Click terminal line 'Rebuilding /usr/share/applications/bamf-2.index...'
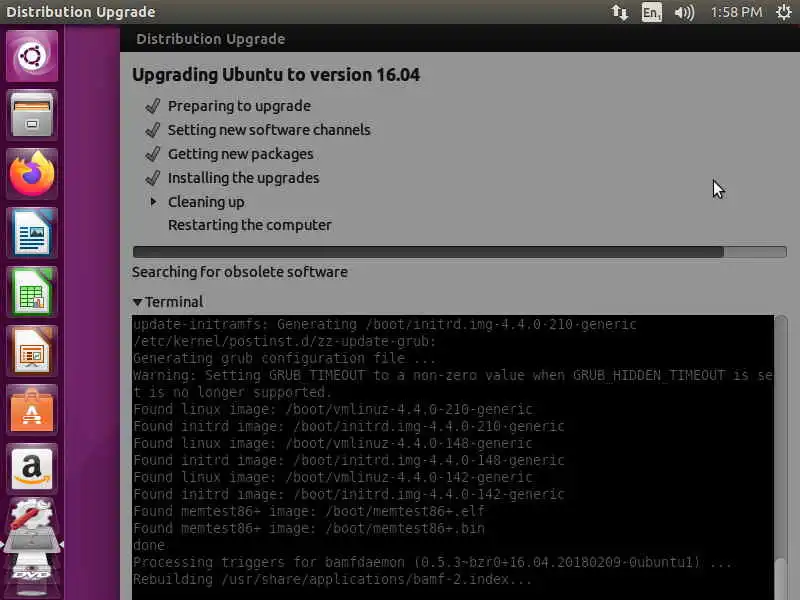The height and width of the screenshot is (600, 800). pyautogui.click(x=333, y=579)
